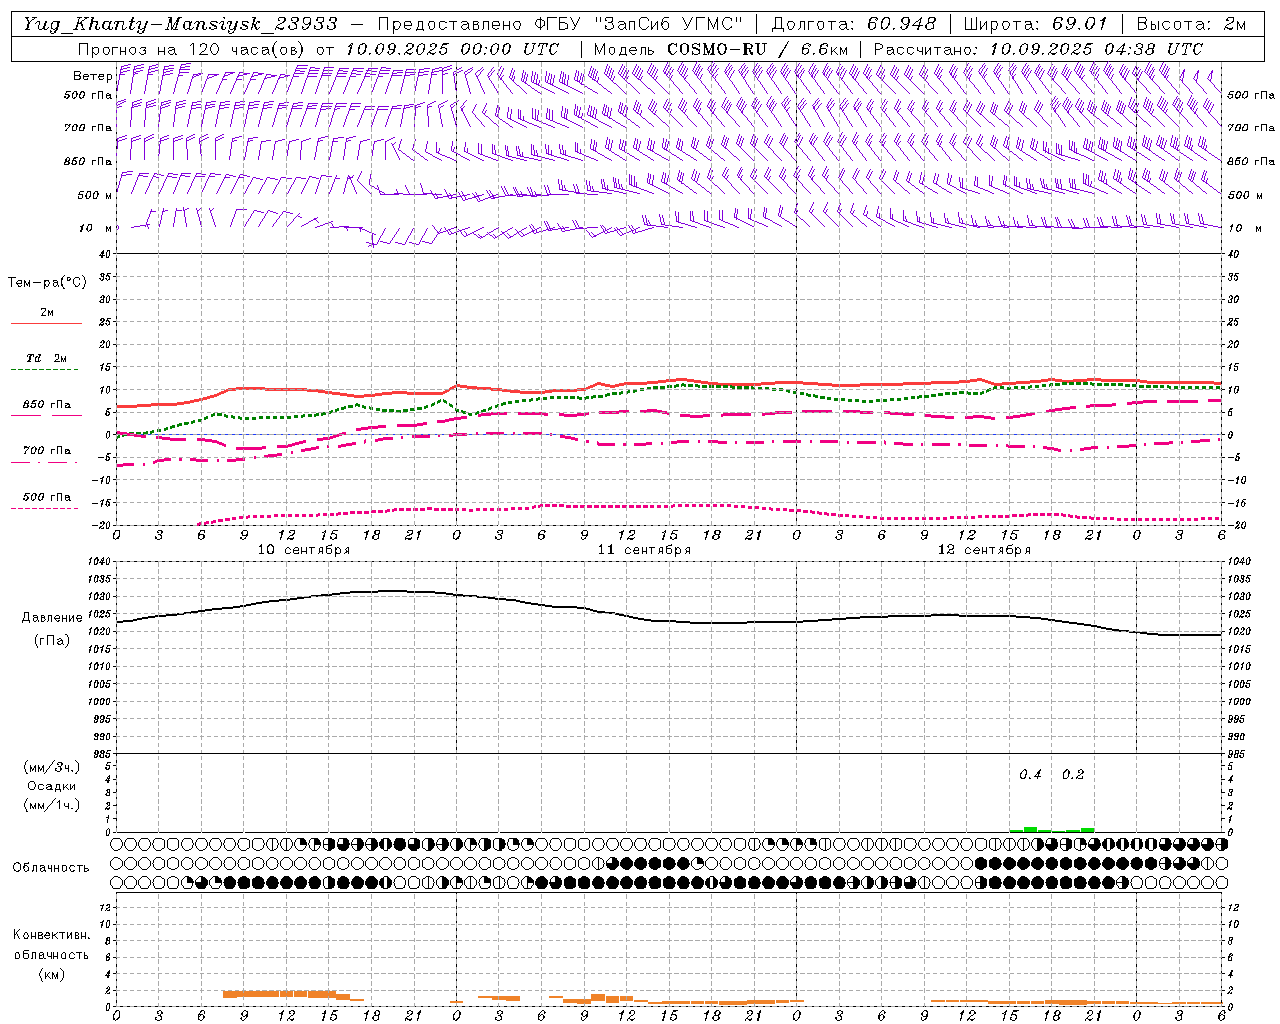Select the 700 гПа temperature legend entry

(46, 451)
